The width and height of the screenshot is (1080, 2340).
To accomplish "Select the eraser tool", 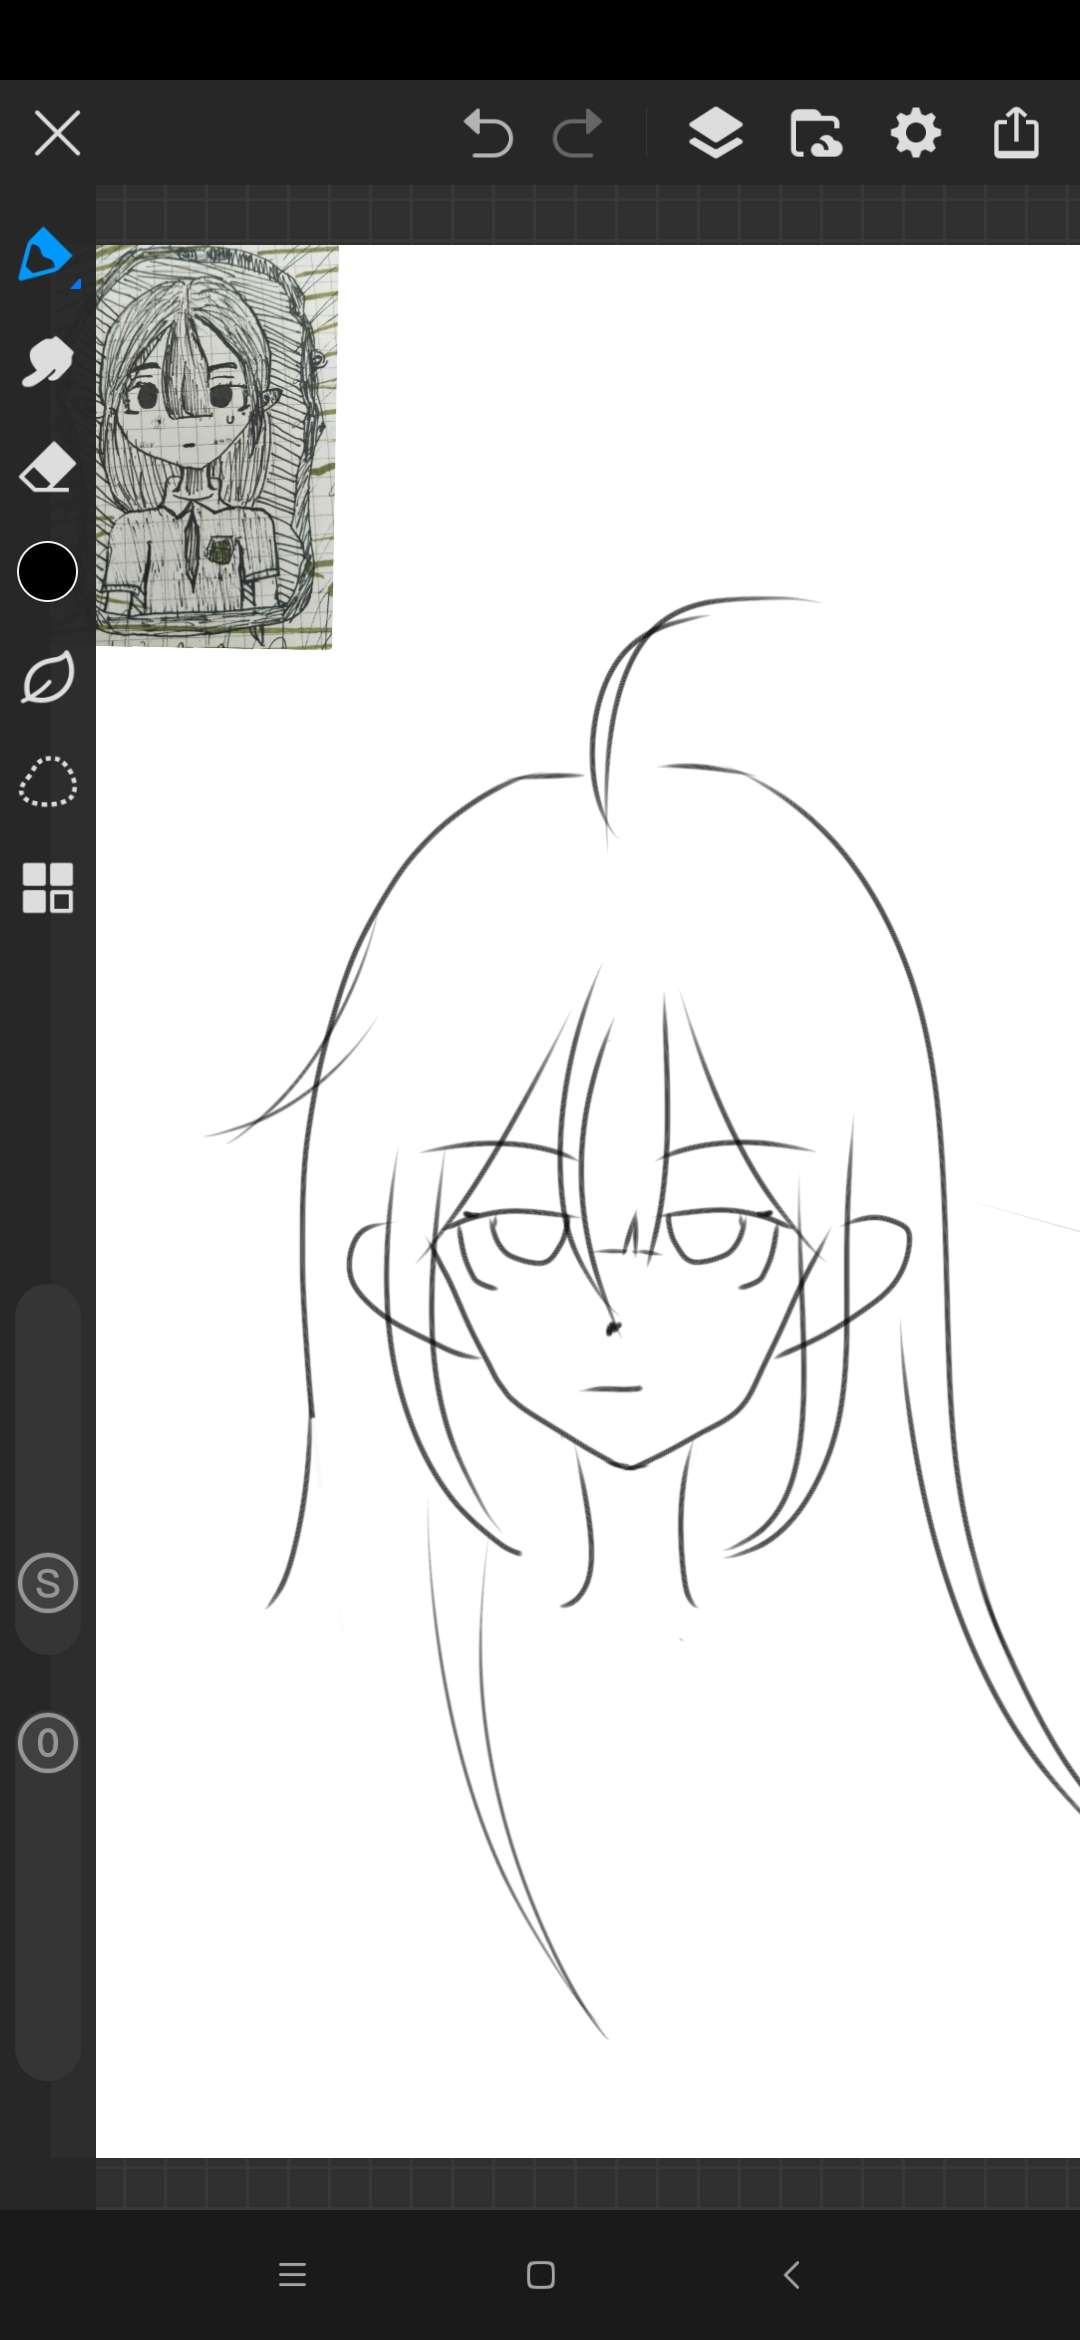I will (x=47, y=467).
